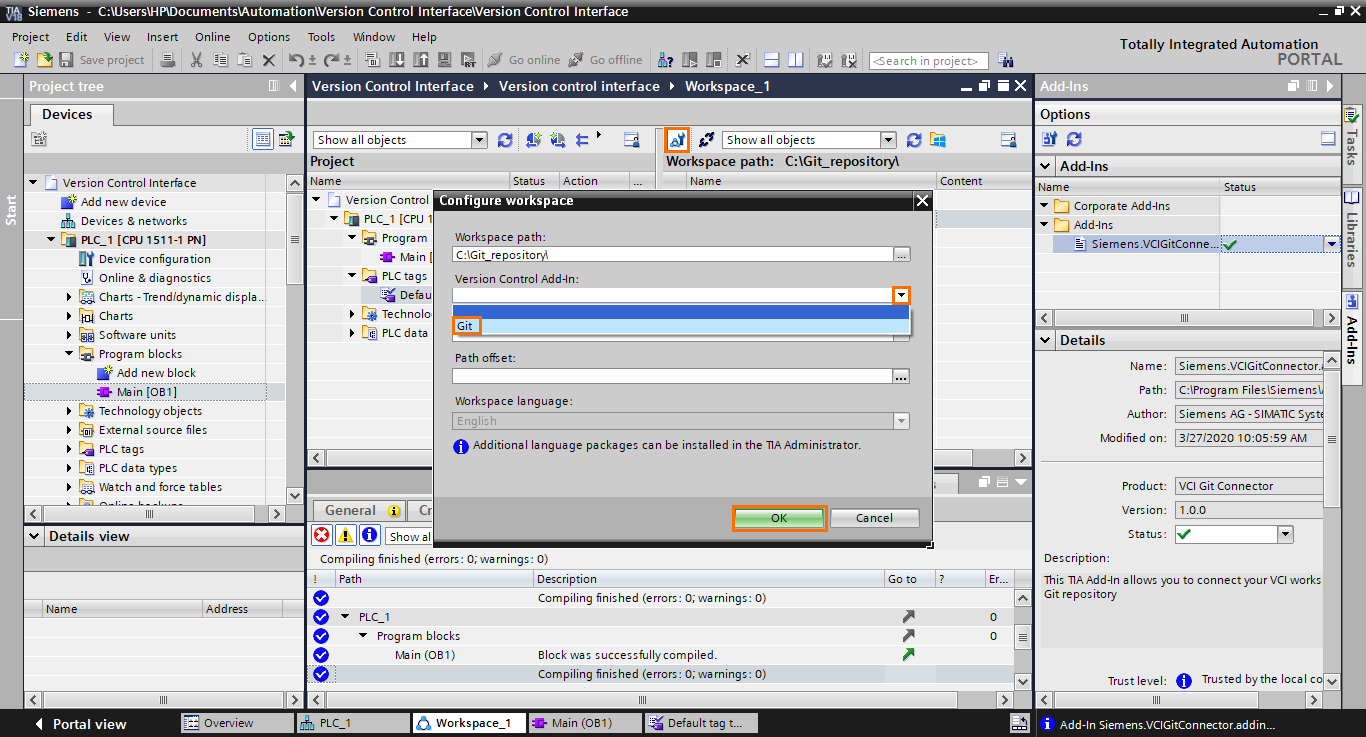Click the Cut icon in the toolbar
1366x737 pixels.
tap(196, 60)
